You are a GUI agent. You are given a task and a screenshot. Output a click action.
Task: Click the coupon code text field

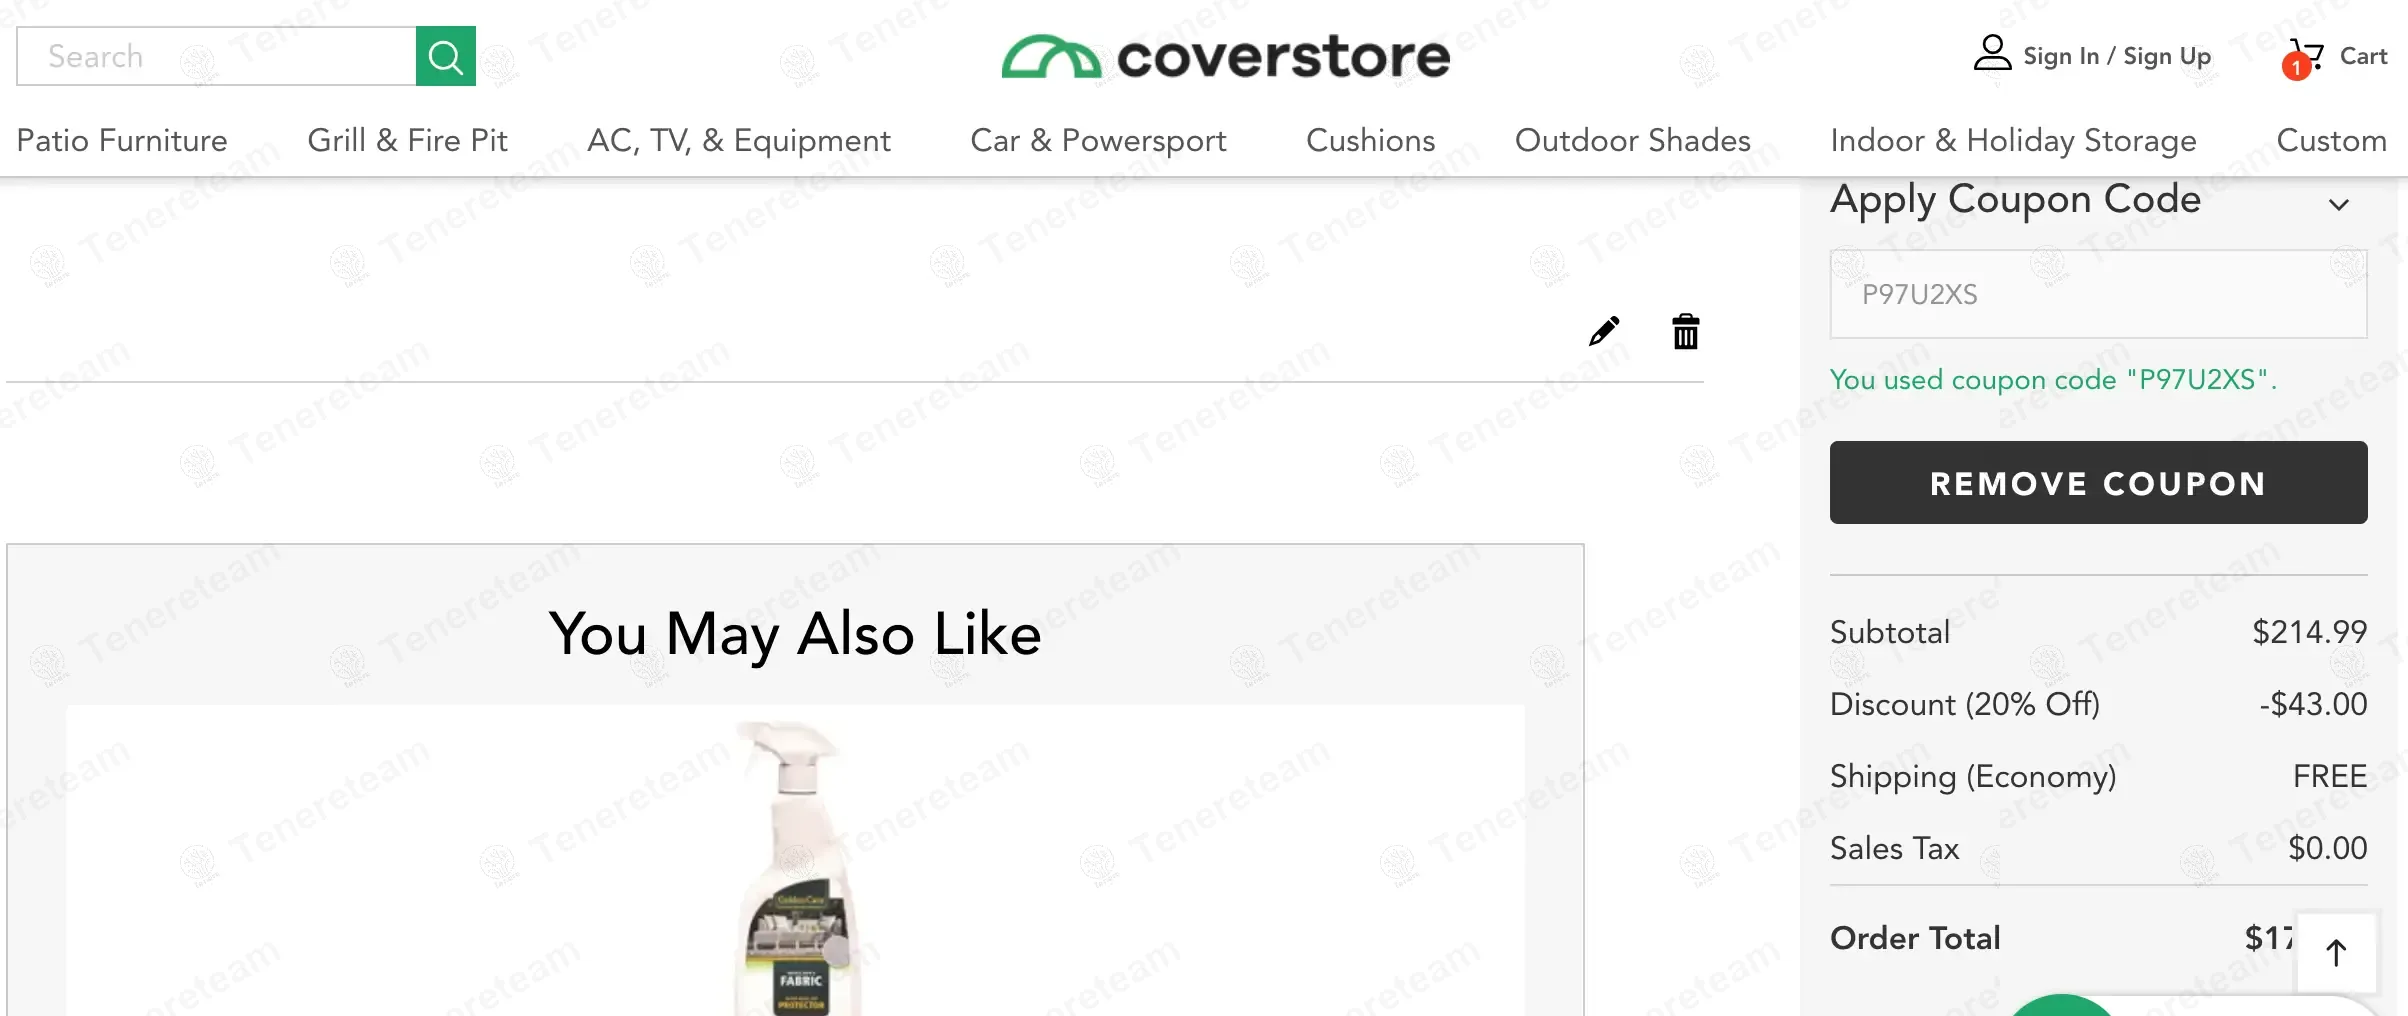coord(2098,294)
